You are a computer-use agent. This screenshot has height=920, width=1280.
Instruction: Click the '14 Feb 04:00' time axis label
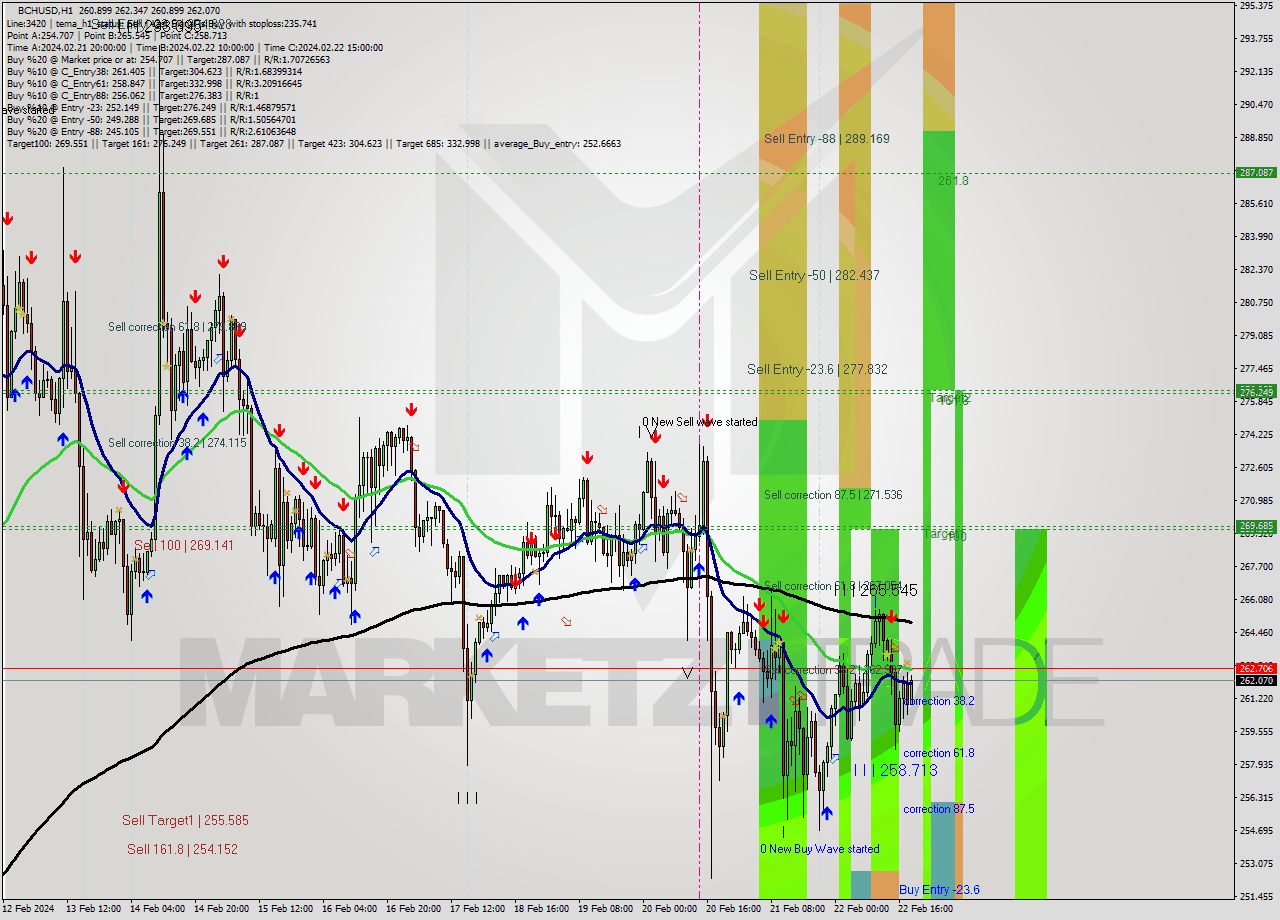point(157,909)
